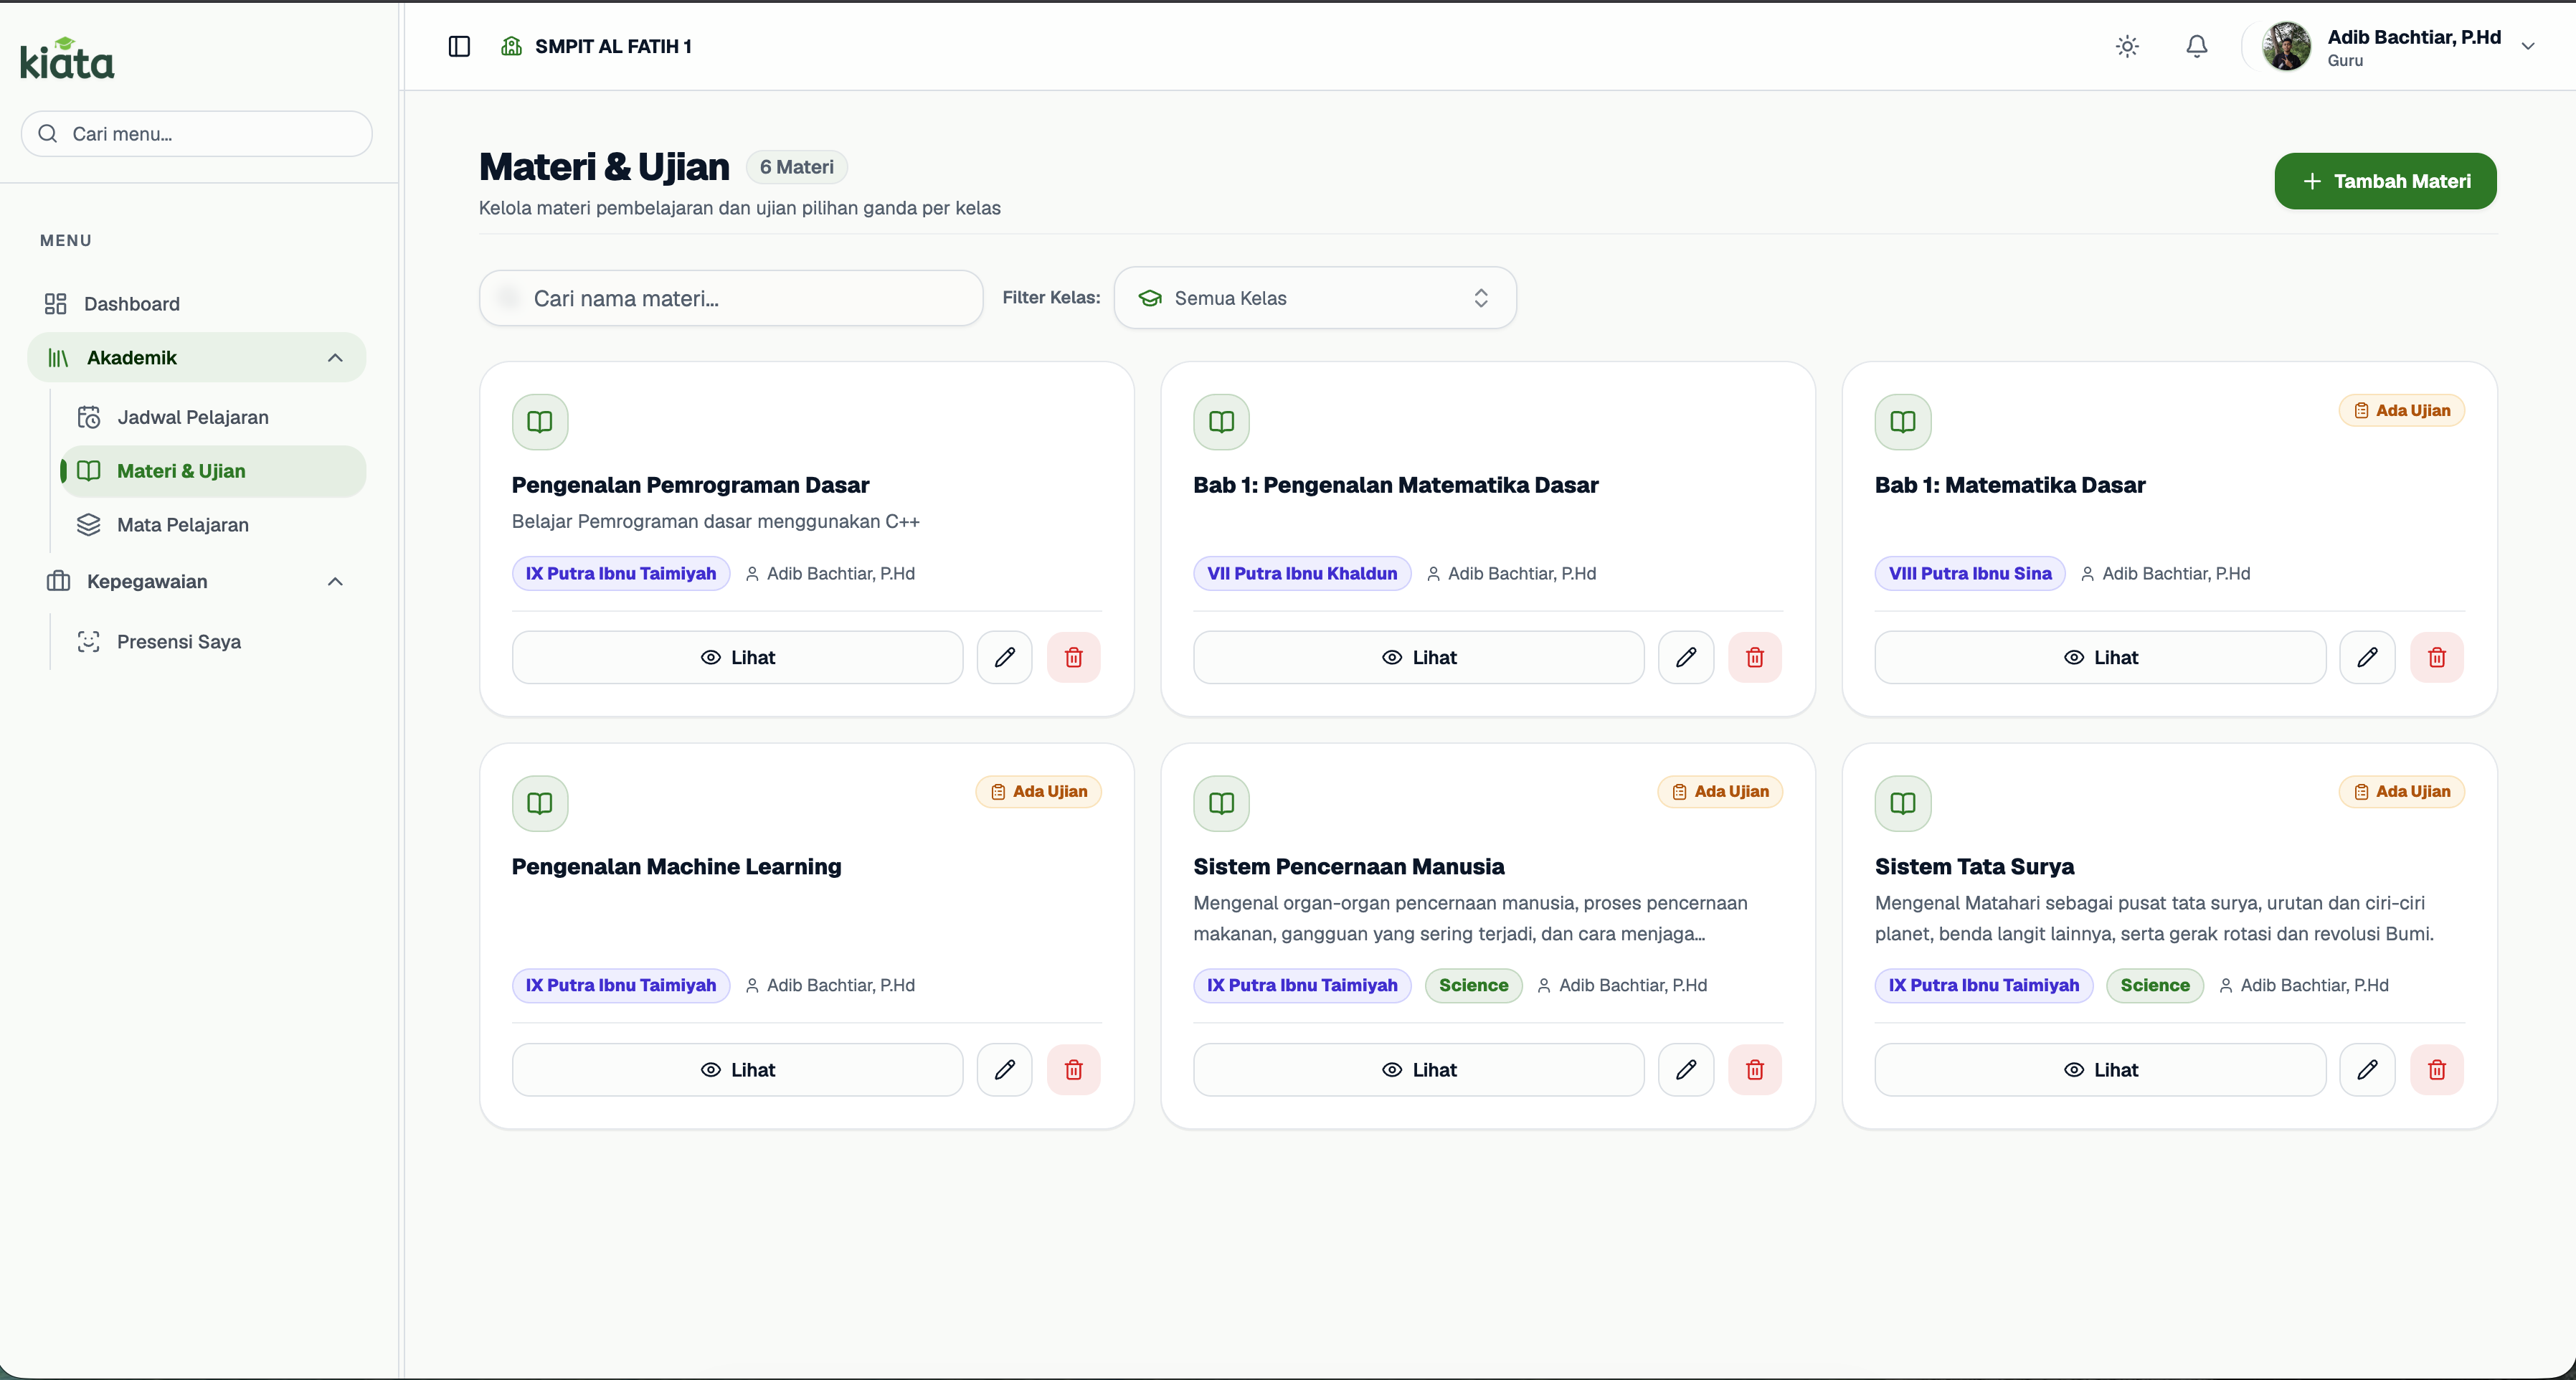Focus the Cari nama materi search box
The image size is (2576, 1380).
pos(731,298)
